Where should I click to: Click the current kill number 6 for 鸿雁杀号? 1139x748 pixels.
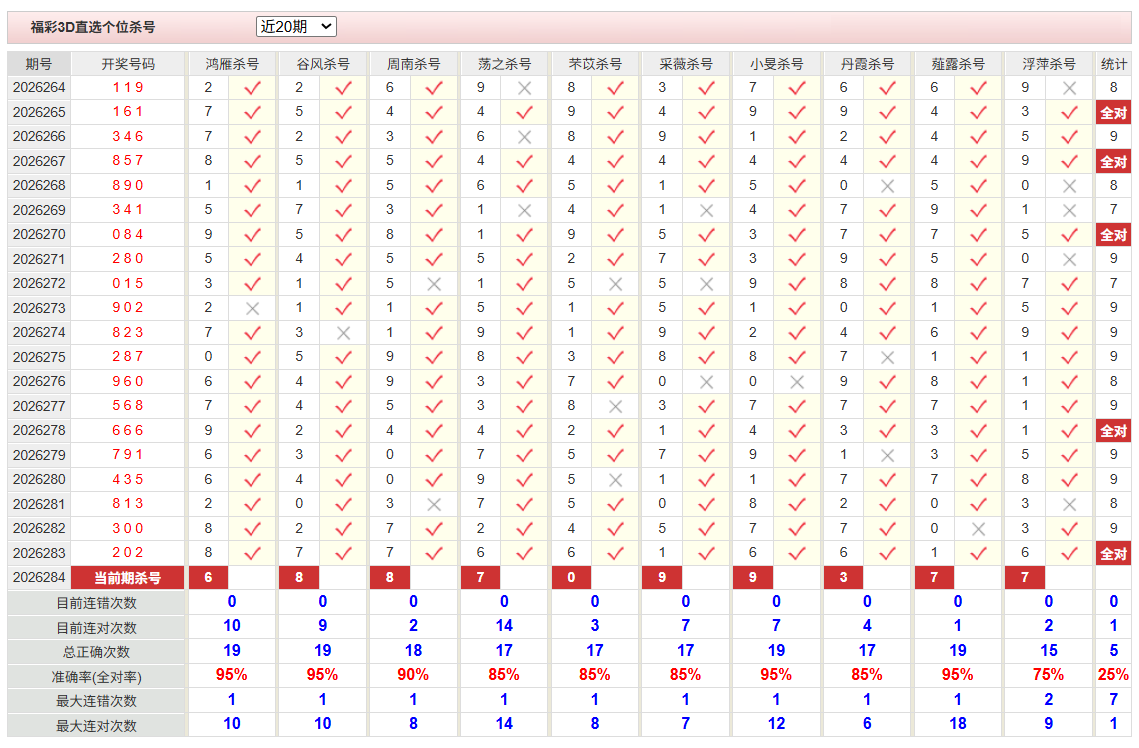208,578
